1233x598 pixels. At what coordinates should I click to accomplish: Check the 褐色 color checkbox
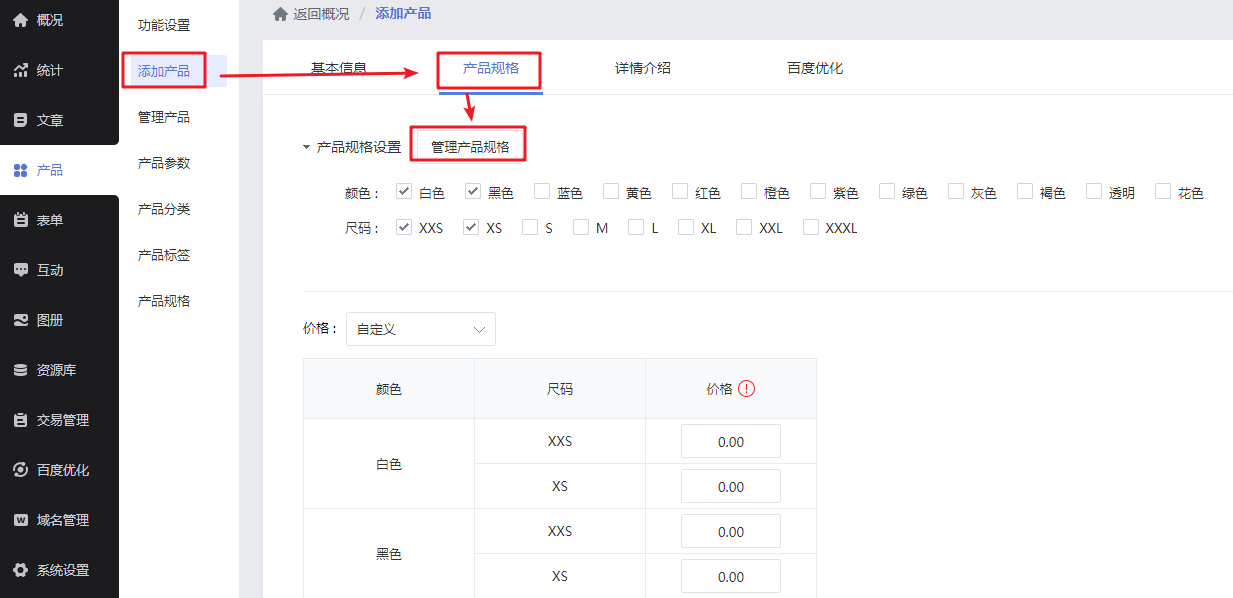[x=1025, y=191]
